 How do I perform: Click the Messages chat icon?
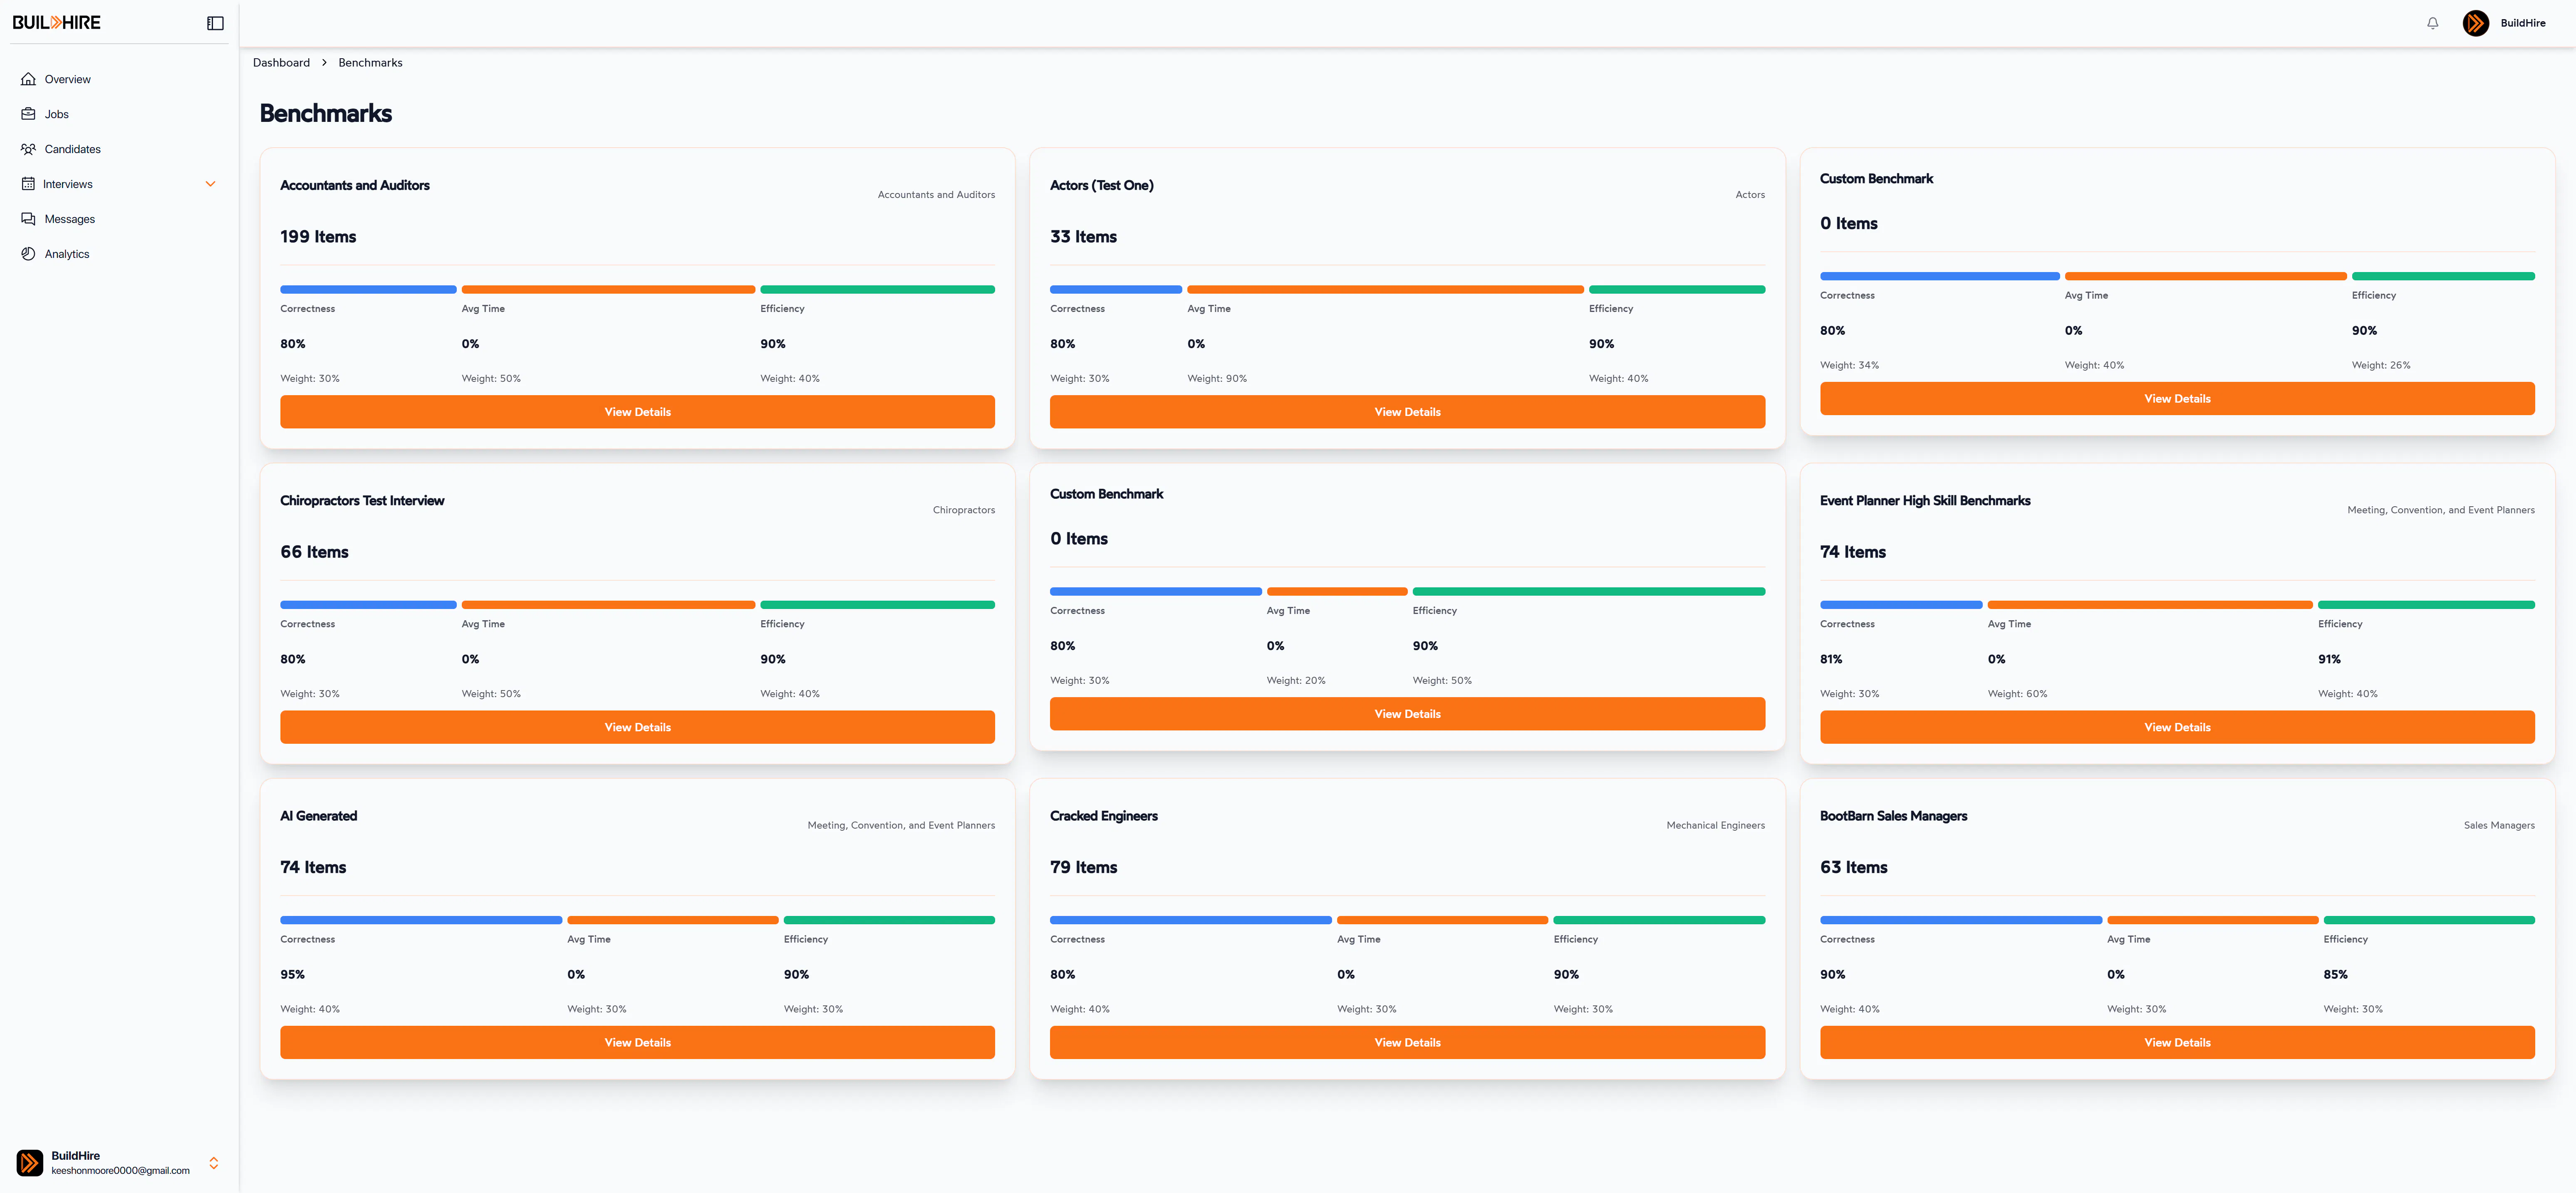[28, 219]
